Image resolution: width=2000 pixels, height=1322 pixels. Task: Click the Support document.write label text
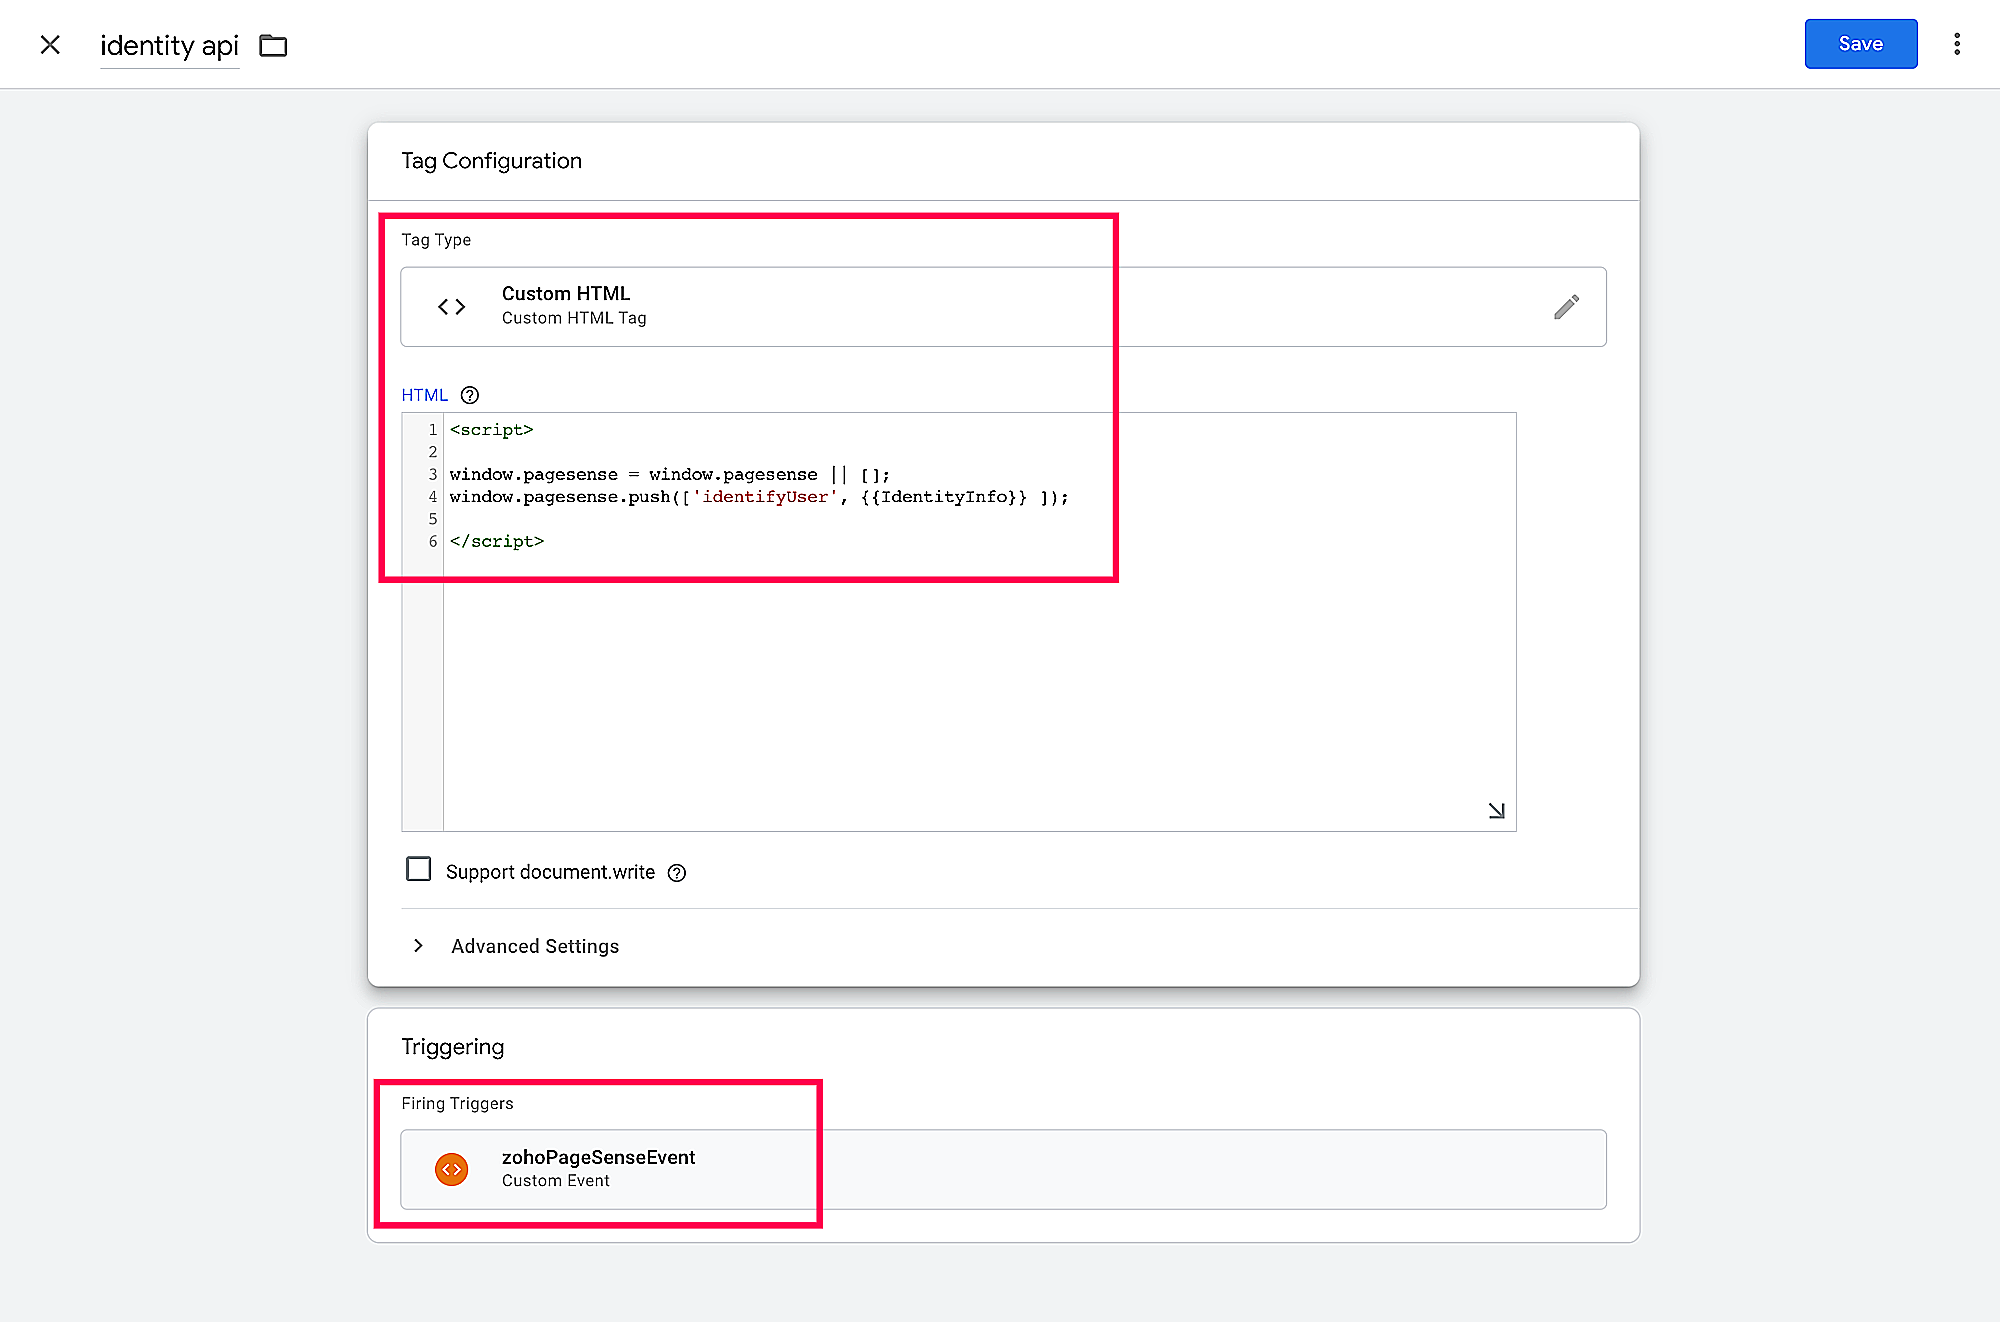coord(550,872)
